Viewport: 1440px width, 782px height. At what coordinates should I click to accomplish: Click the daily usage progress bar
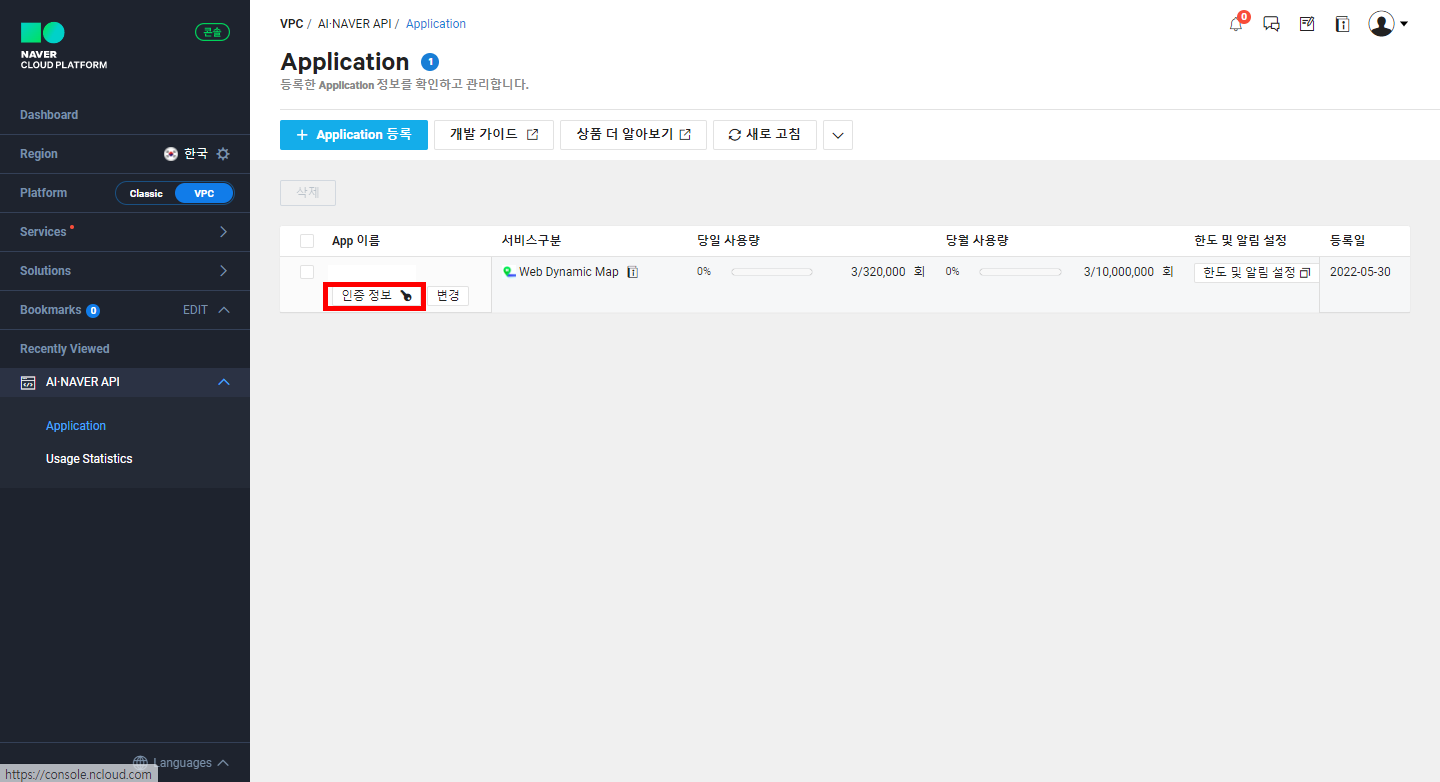point(772,272)
